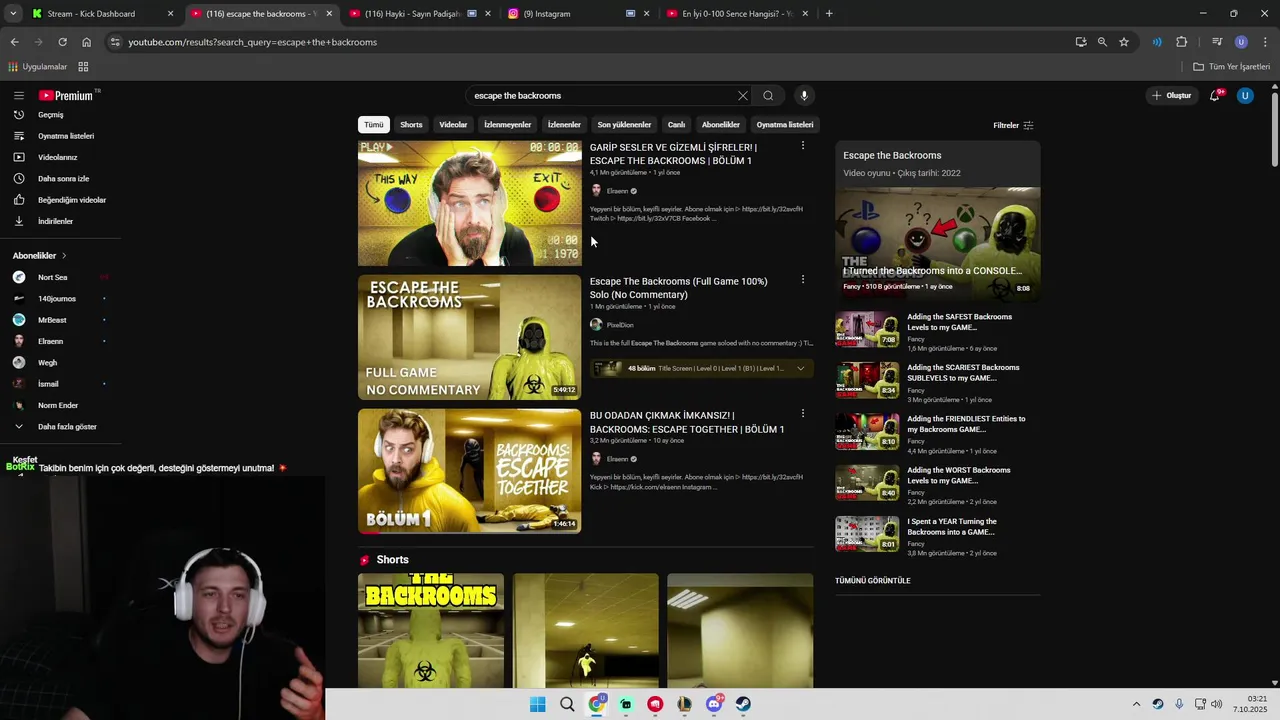Screen dimensions: 1280x720
Task: Open new browser tab plus button
Action: pyautogui.click(x=829, y=14)
